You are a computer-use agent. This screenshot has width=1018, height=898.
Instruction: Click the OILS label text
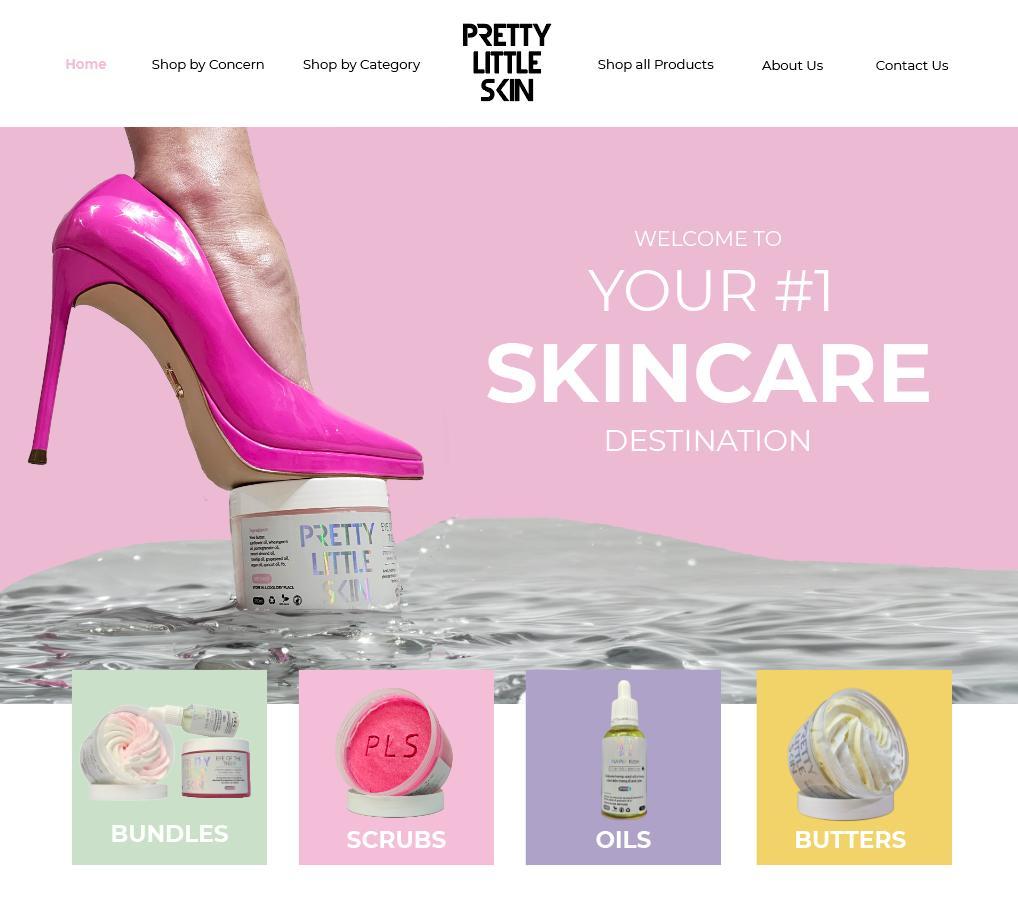(623, 839)
